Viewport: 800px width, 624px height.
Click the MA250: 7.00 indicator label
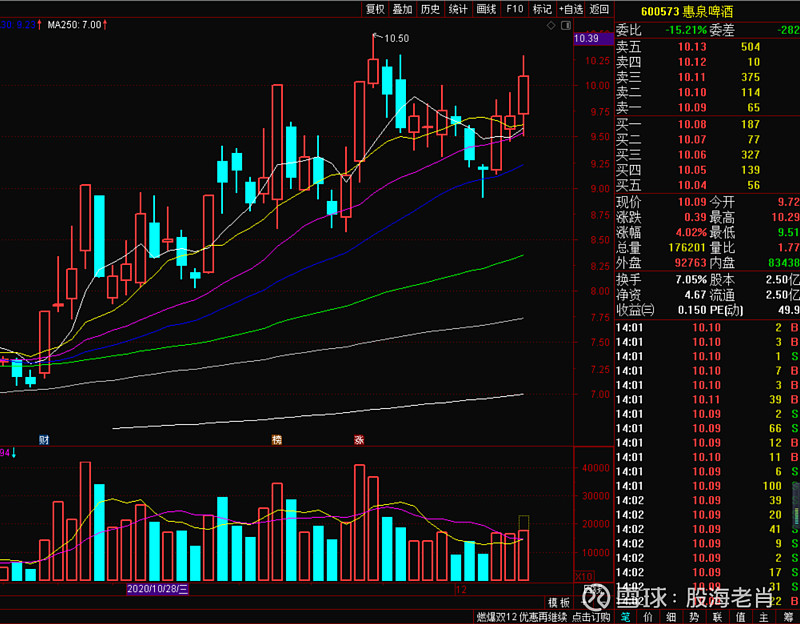click(74, 24)
